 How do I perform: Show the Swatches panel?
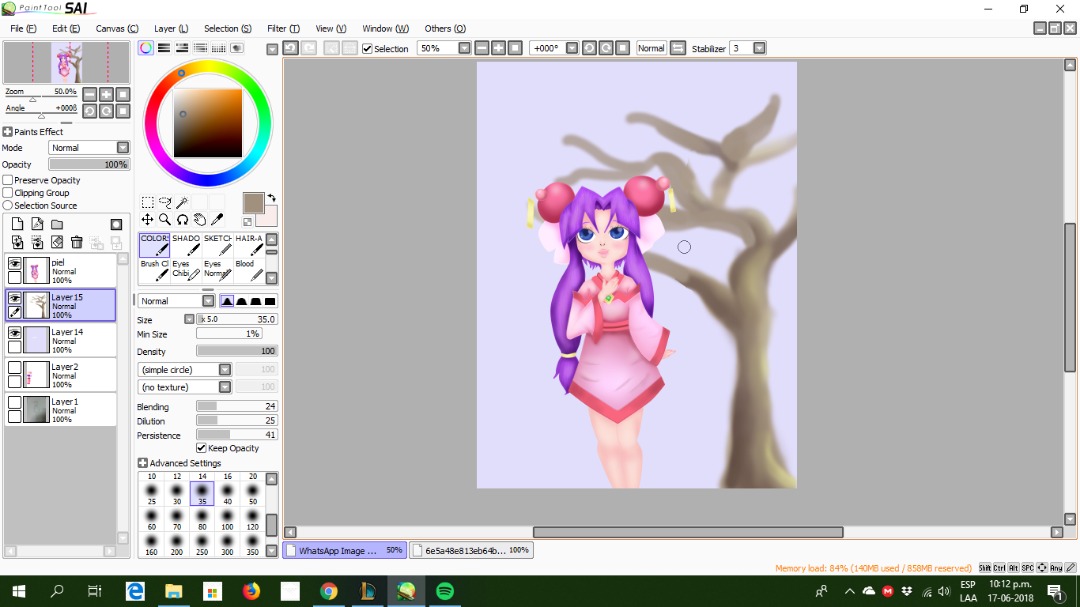218,48
